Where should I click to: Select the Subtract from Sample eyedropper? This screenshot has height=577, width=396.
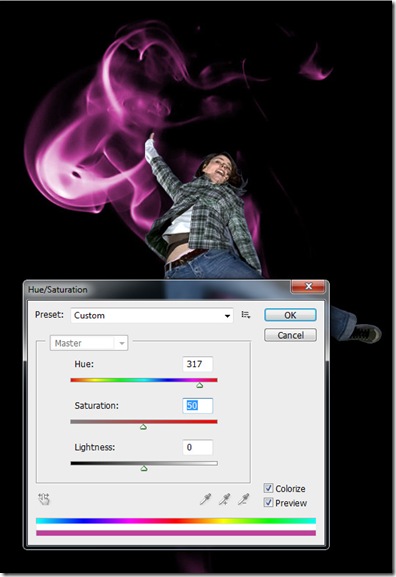point(243,499)
